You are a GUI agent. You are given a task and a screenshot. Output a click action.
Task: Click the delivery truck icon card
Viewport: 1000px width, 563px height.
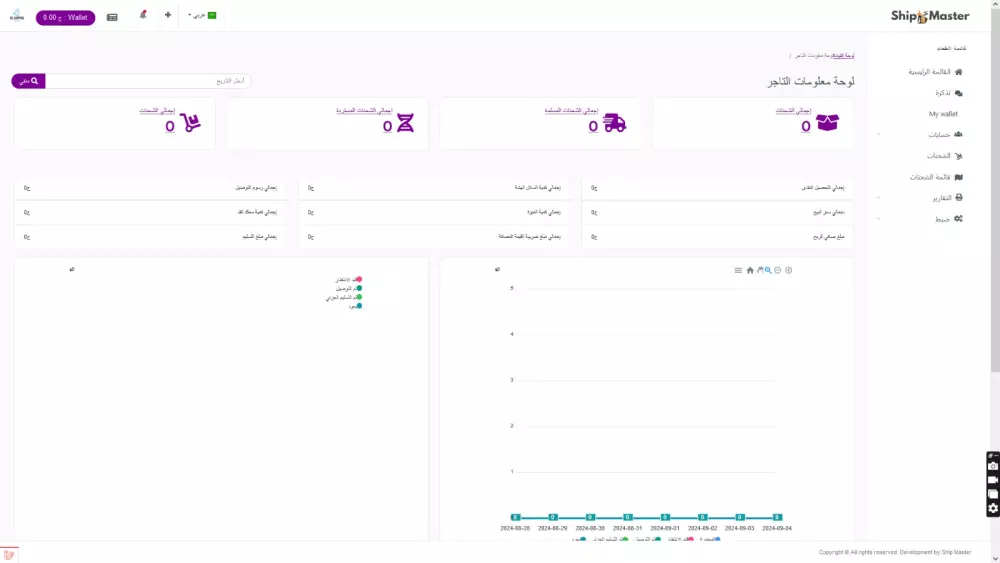click(614, 123)
